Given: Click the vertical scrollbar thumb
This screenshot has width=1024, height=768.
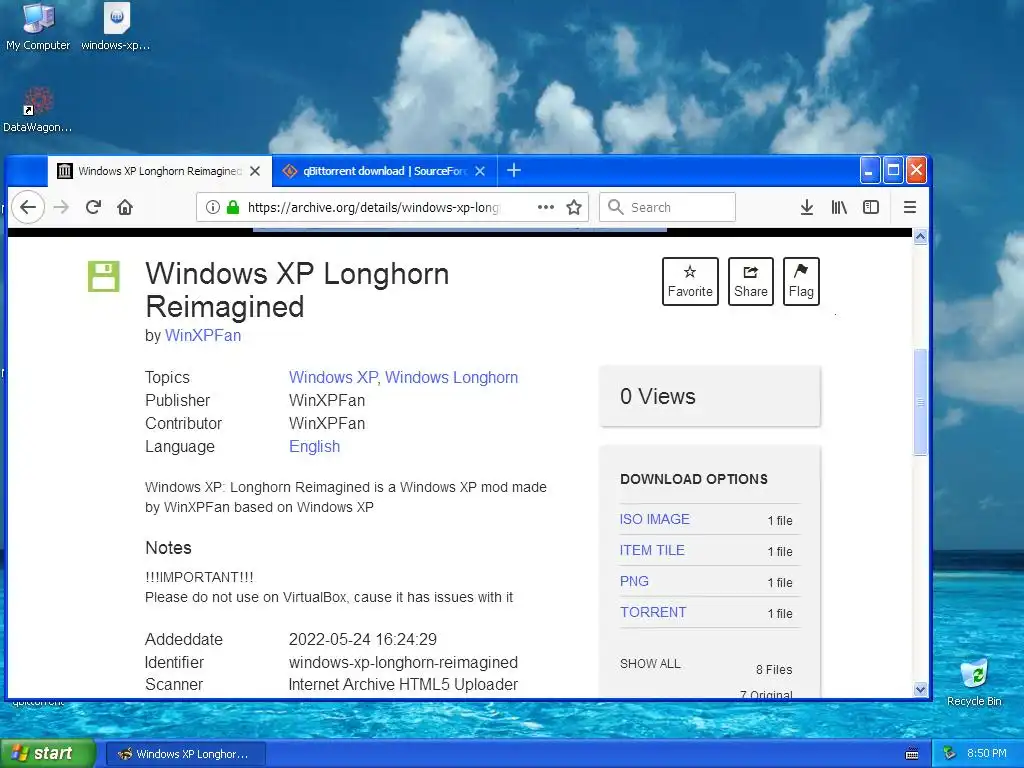Looking at the screenshot, I should coord(920,402).
